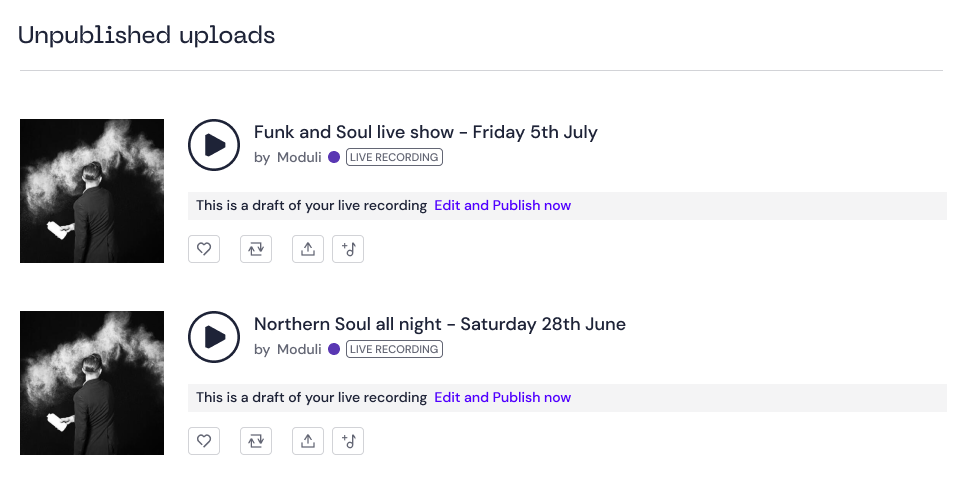Screen dimensions: 969x479
Task: Open Edit and Publish now for Funk and Soul
Action: [502, 205]
